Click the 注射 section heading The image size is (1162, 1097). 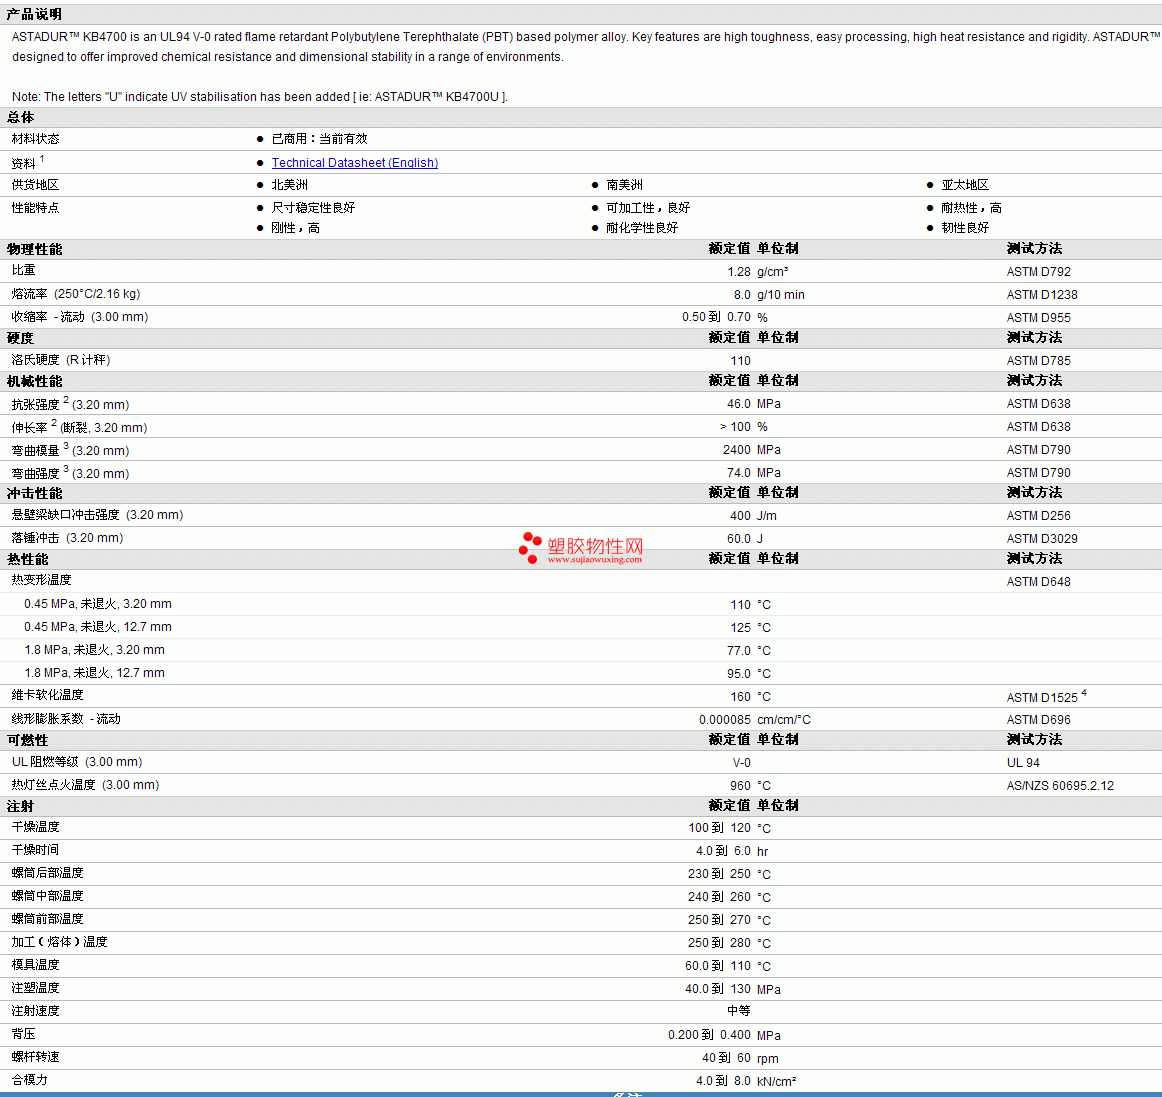(20, 806)
